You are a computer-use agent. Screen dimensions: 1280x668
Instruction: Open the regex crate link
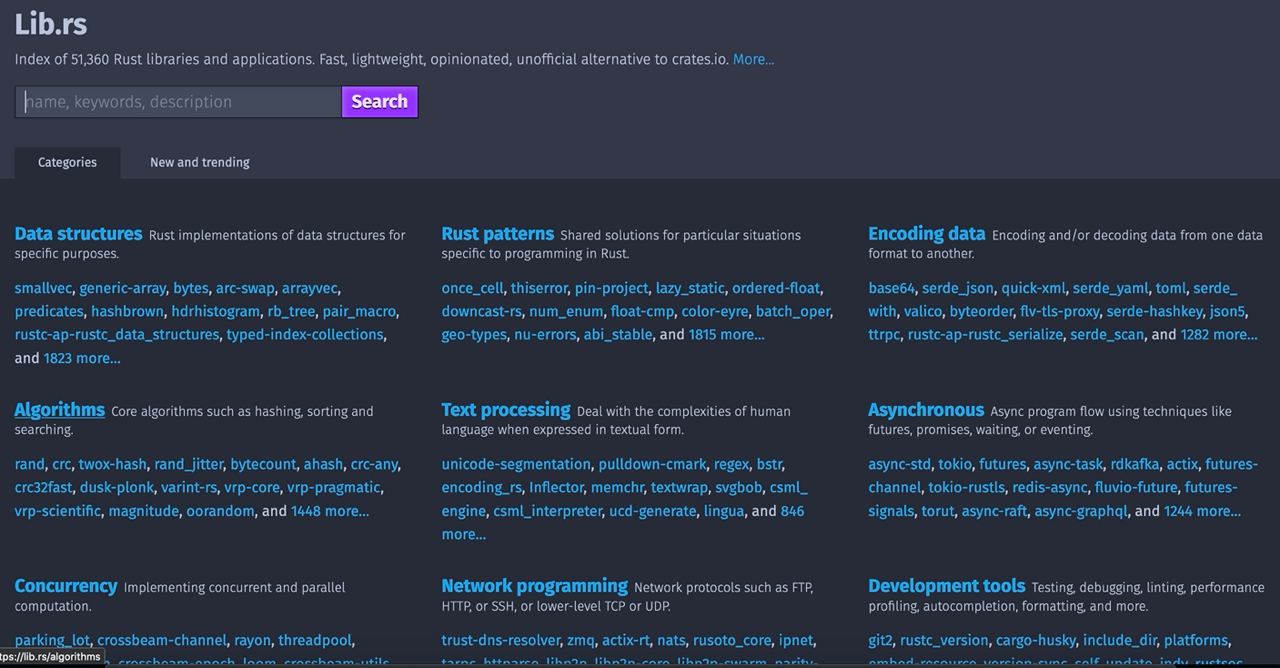731,464
